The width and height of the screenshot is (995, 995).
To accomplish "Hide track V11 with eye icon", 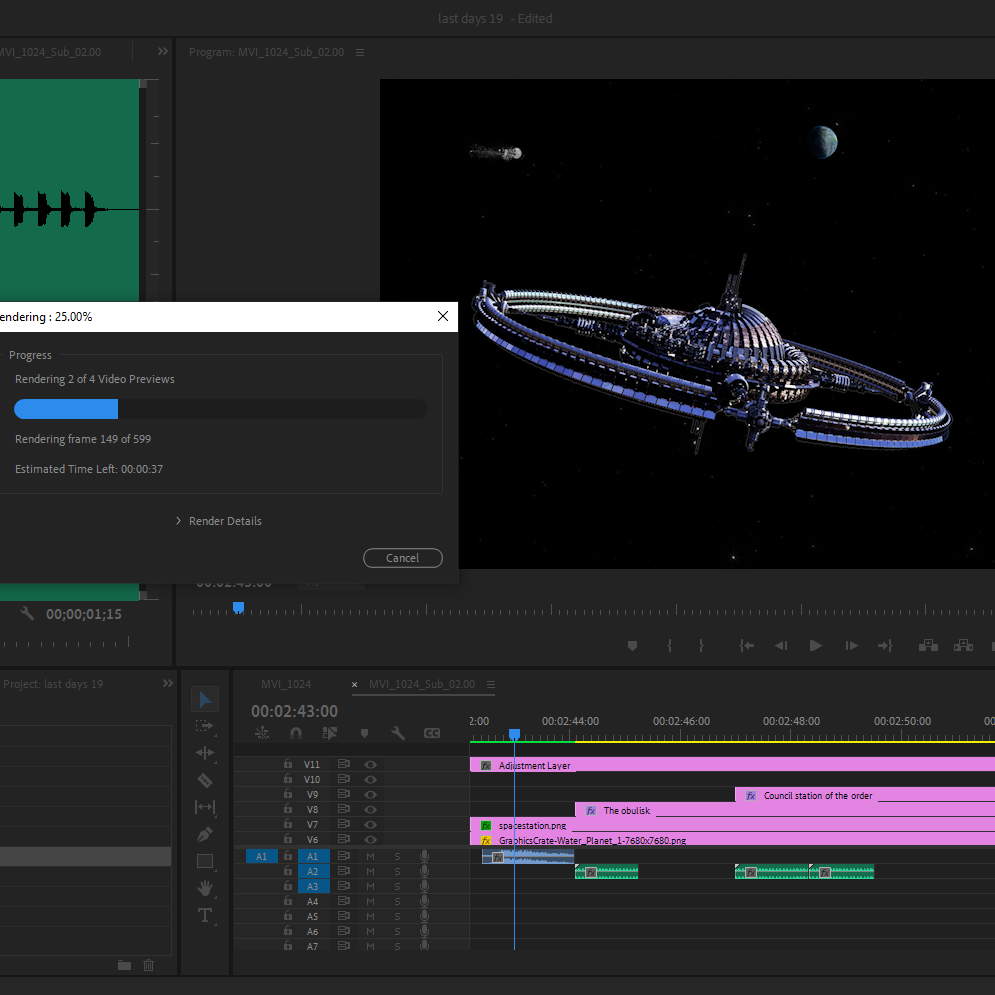I will pos(371,765).
